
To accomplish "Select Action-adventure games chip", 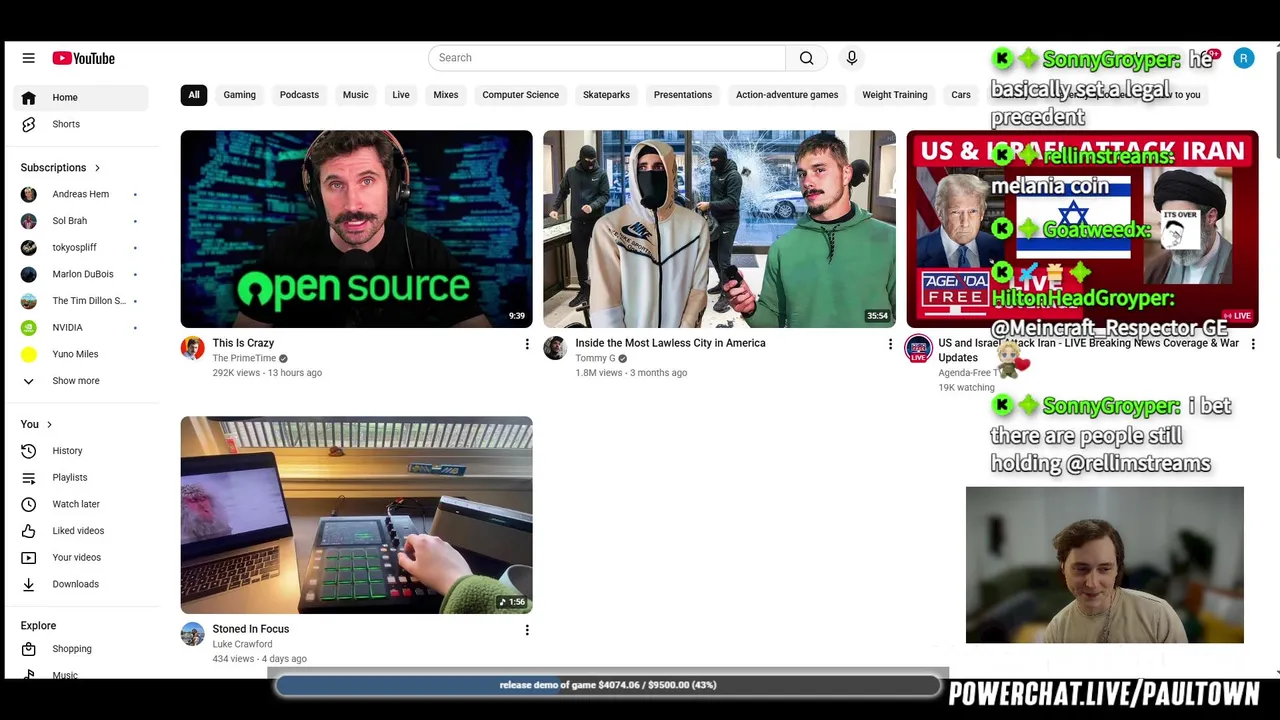I will click(787, 95).
